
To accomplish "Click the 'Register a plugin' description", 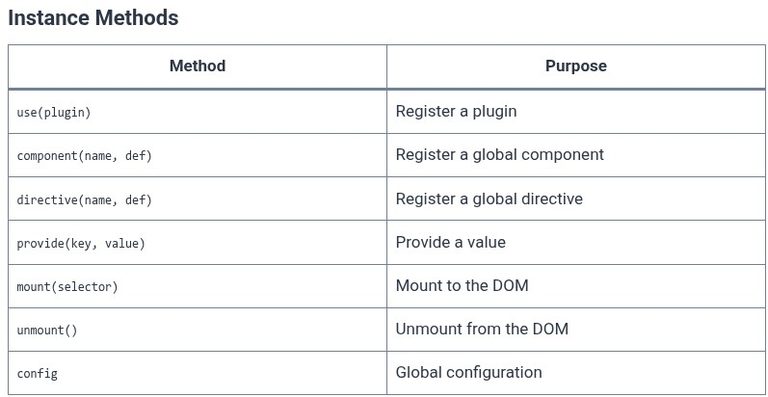I will click(x=456, y=111).
